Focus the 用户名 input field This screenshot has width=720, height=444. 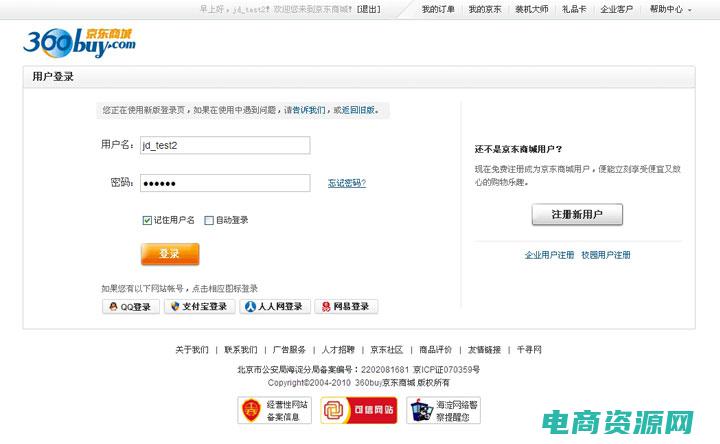225,145
